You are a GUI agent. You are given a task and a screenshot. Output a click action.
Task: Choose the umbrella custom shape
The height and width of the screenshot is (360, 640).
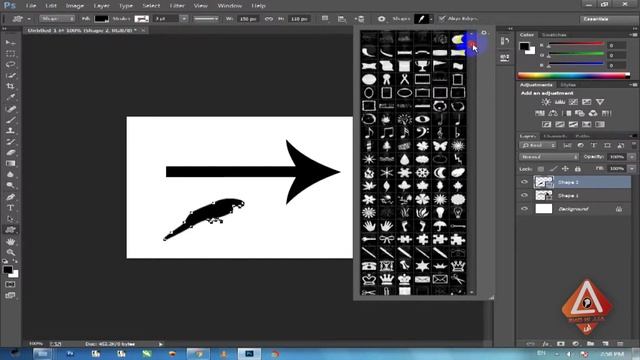click(x=440, y=226)
